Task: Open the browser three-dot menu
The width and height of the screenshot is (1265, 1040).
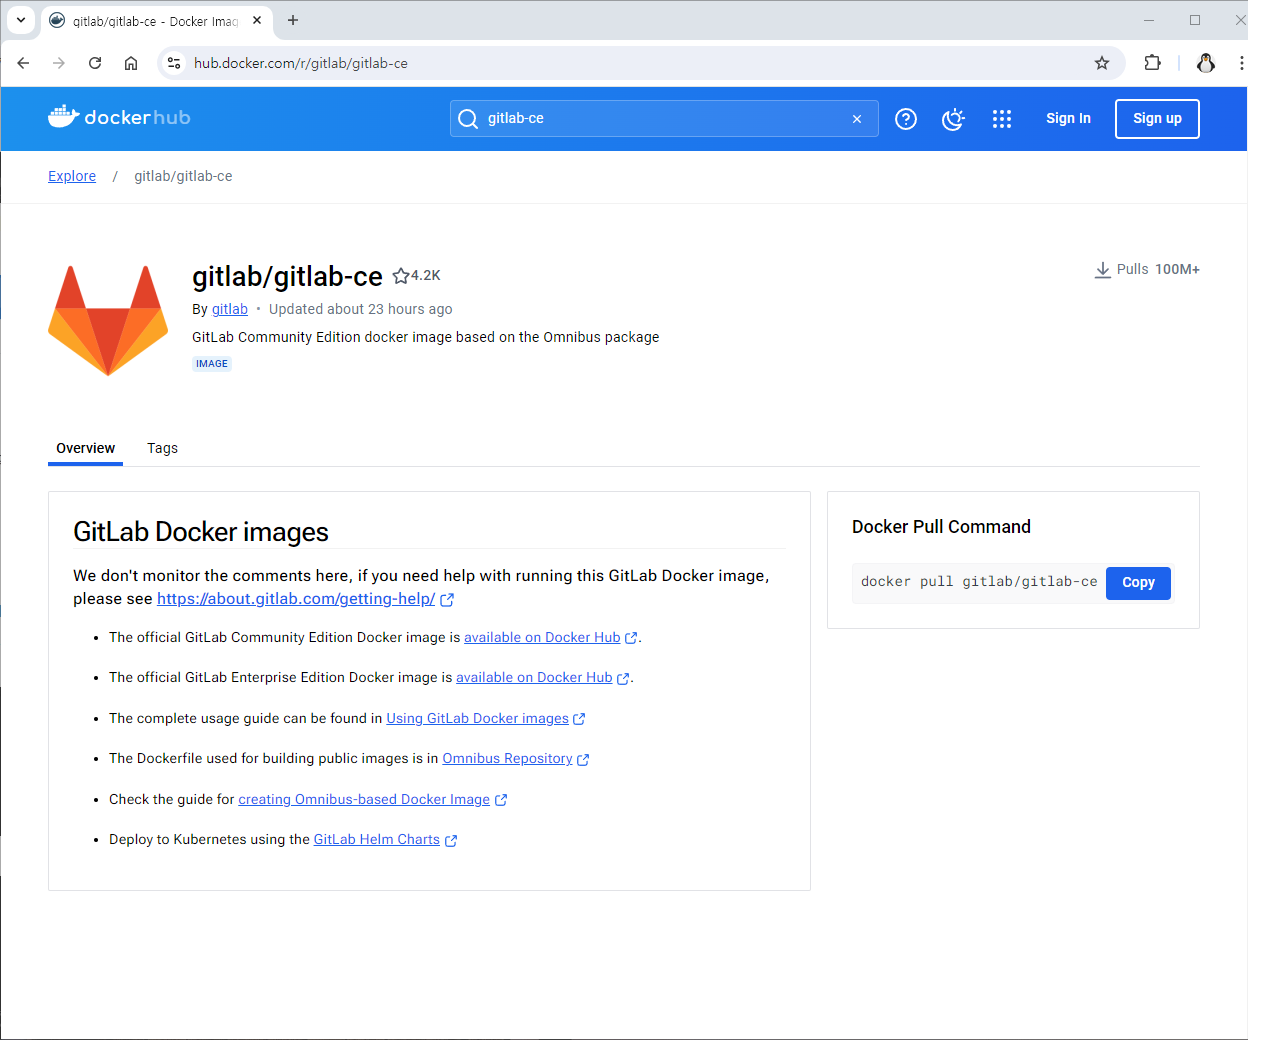Action: click(x=1241, y=63)
